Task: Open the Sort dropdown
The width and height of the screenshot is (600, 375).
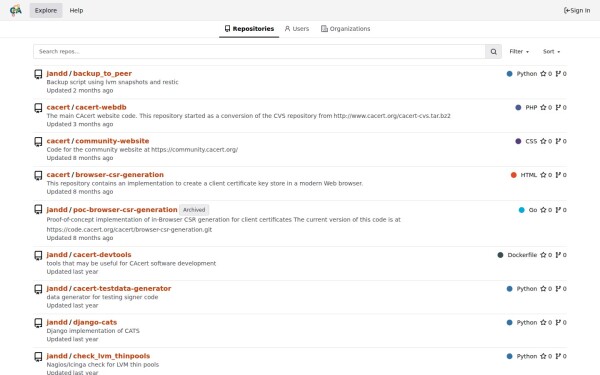Action: click(x=551, y=52)
